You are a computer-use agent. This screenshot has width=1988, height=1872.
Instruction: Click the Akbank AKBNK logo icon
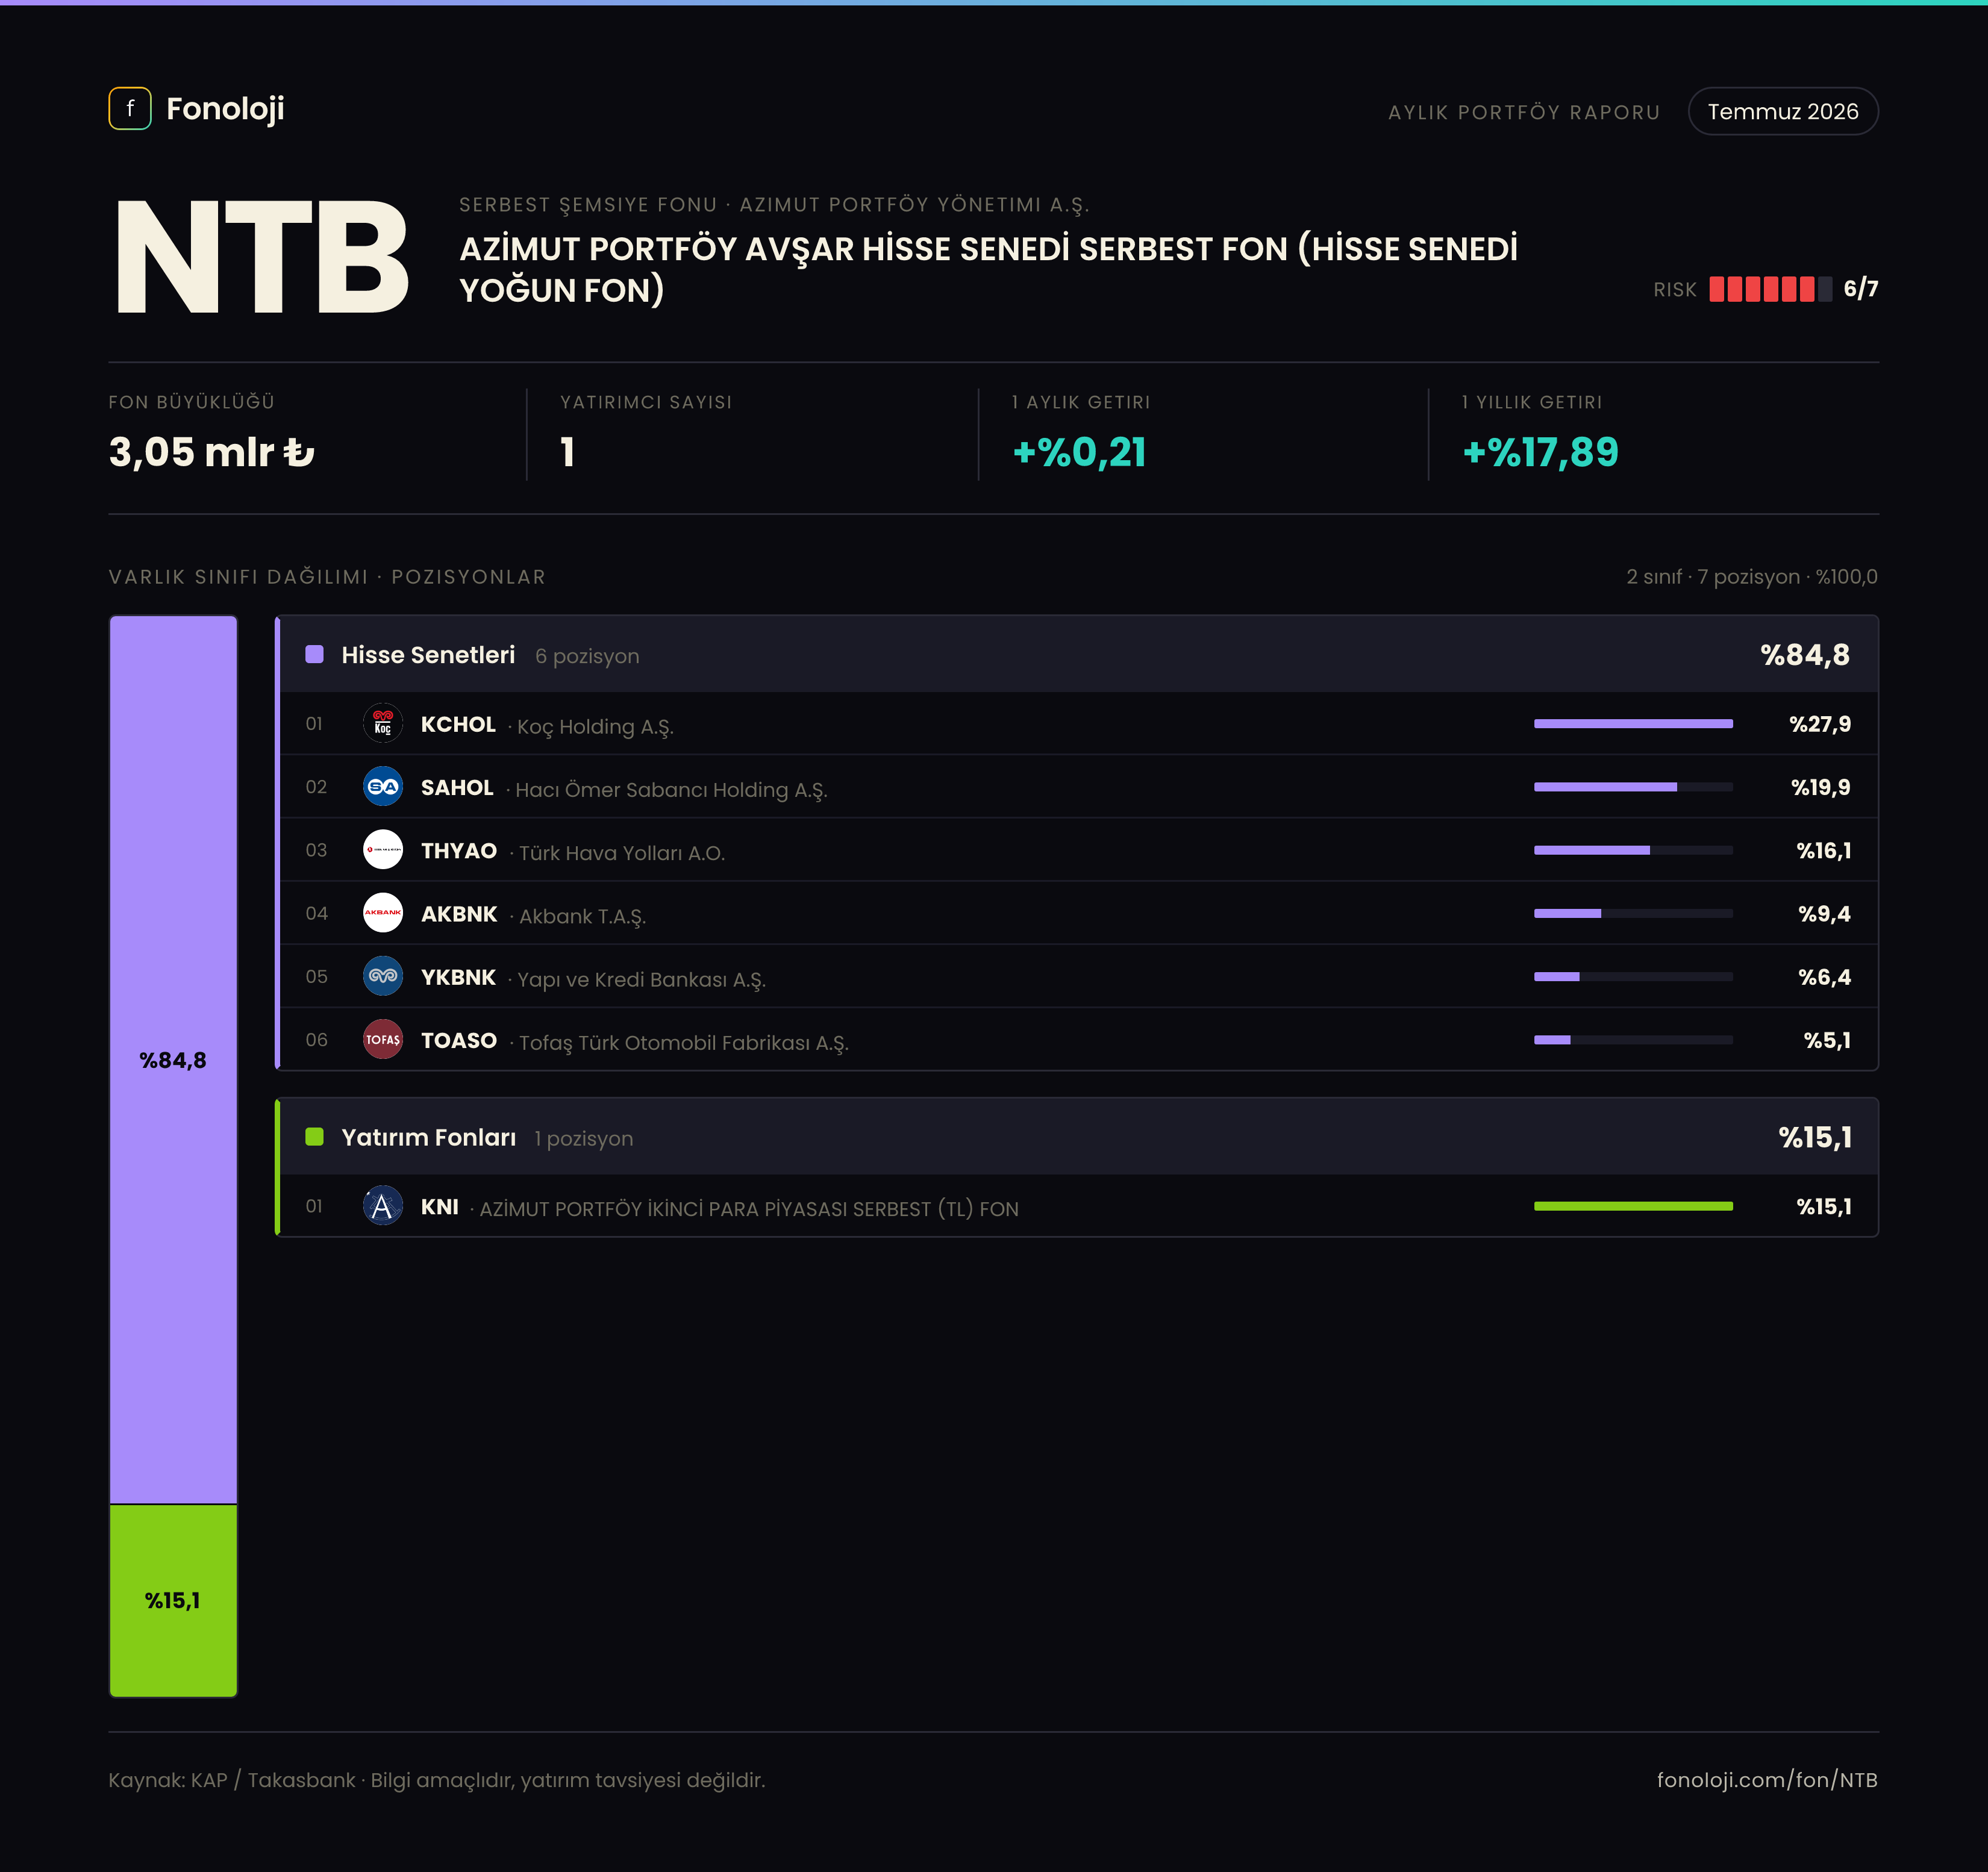[383, 913]
